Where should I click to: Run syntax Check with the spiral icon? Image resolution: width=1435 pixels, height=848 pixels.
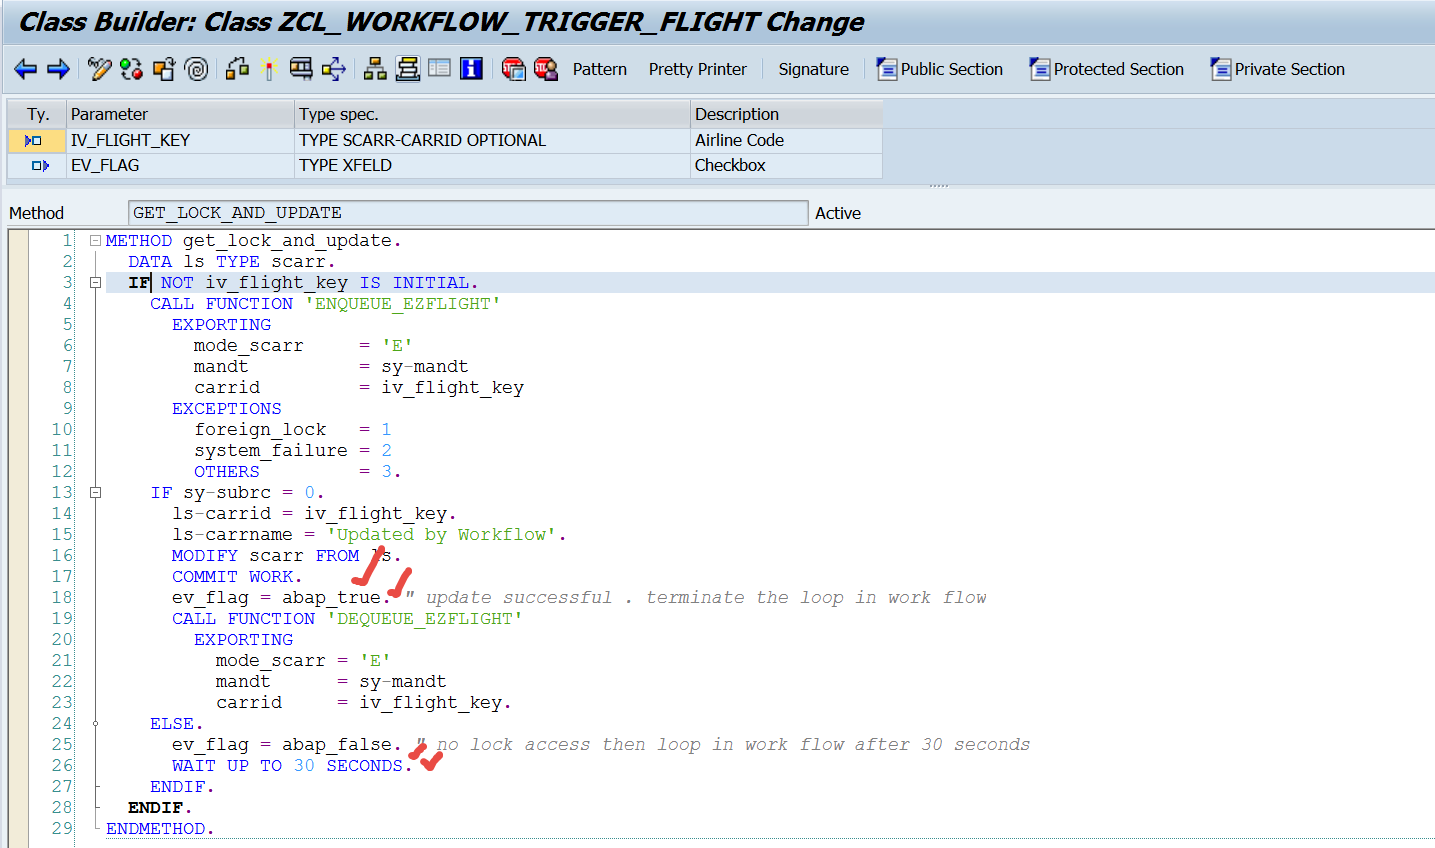click(x=197, y=69)
